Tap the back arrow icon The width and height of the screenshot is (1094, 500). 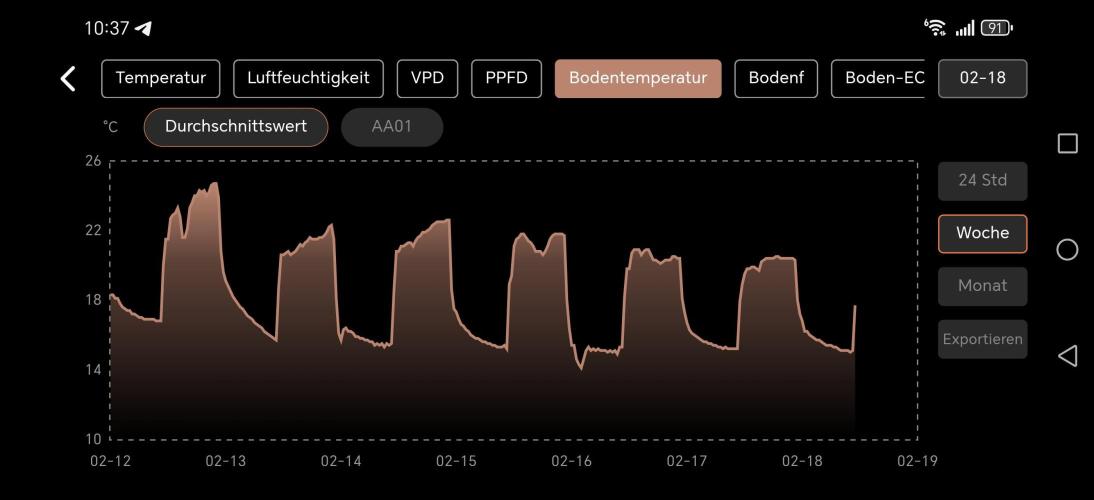68,79
